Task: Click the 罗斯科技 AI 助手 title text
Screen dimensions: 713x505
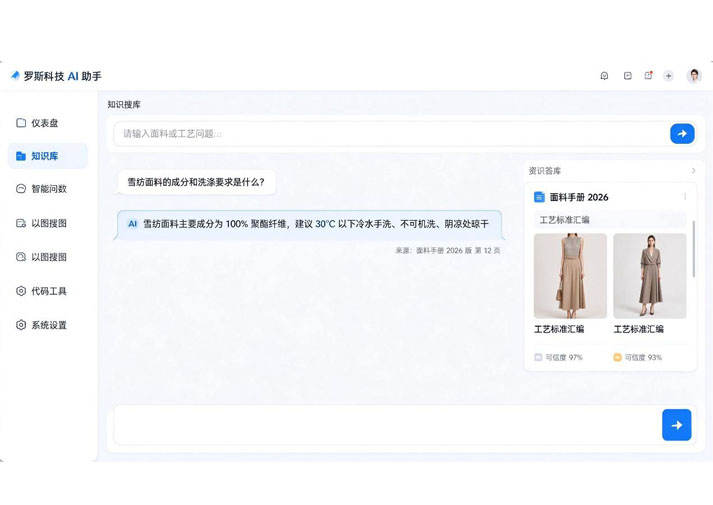Action: tap(63, 76)
